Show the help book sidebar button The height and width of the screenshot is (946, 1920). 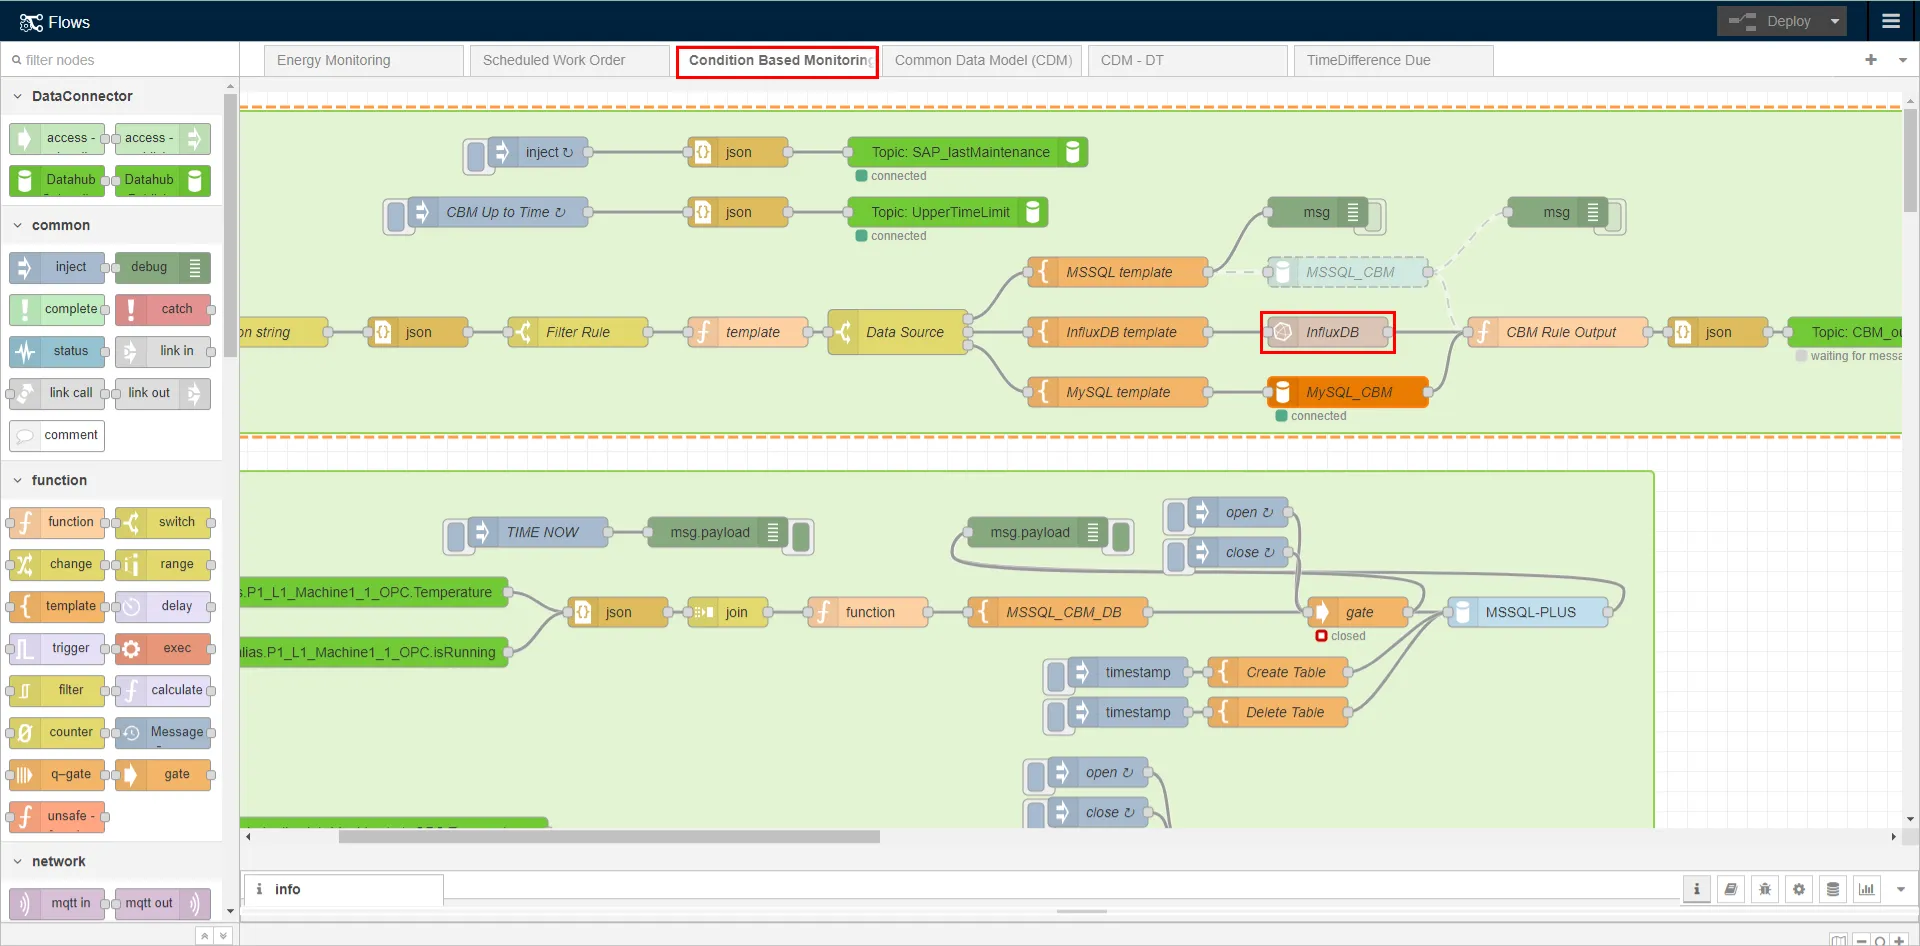tap(1730, 889)
